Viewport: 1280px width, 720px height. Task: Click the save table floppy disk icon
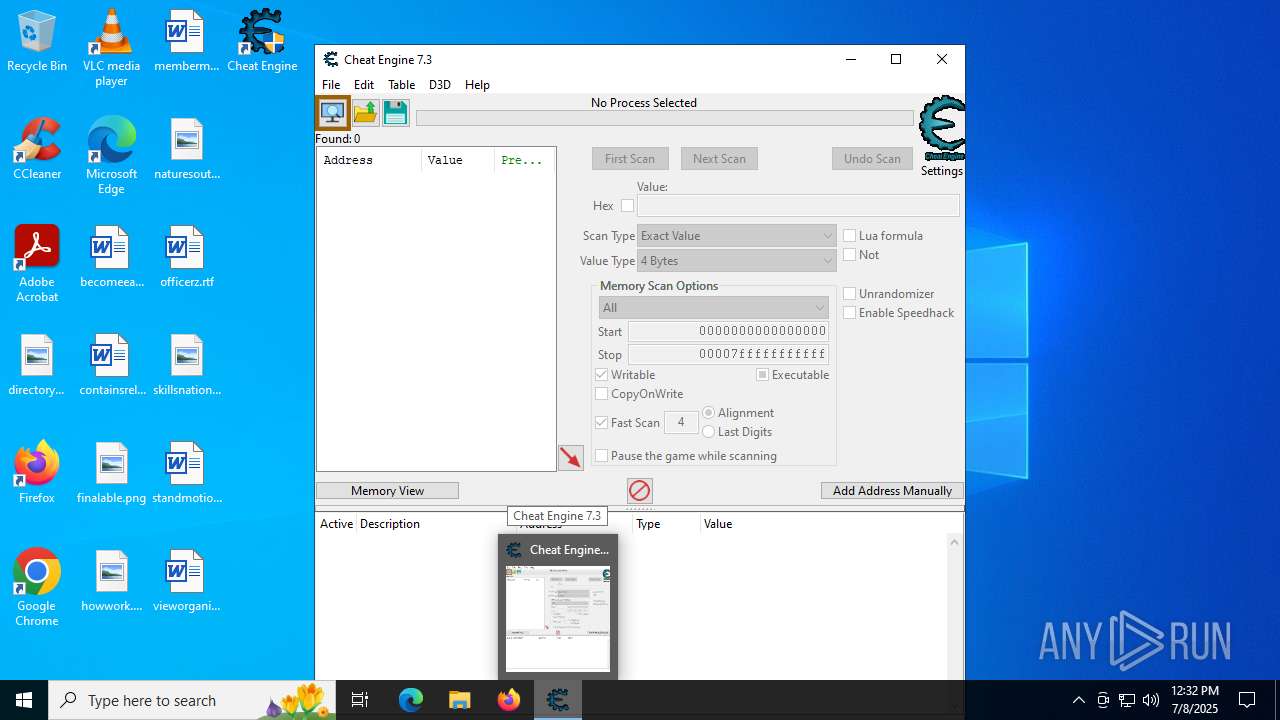tap(396, 112)
